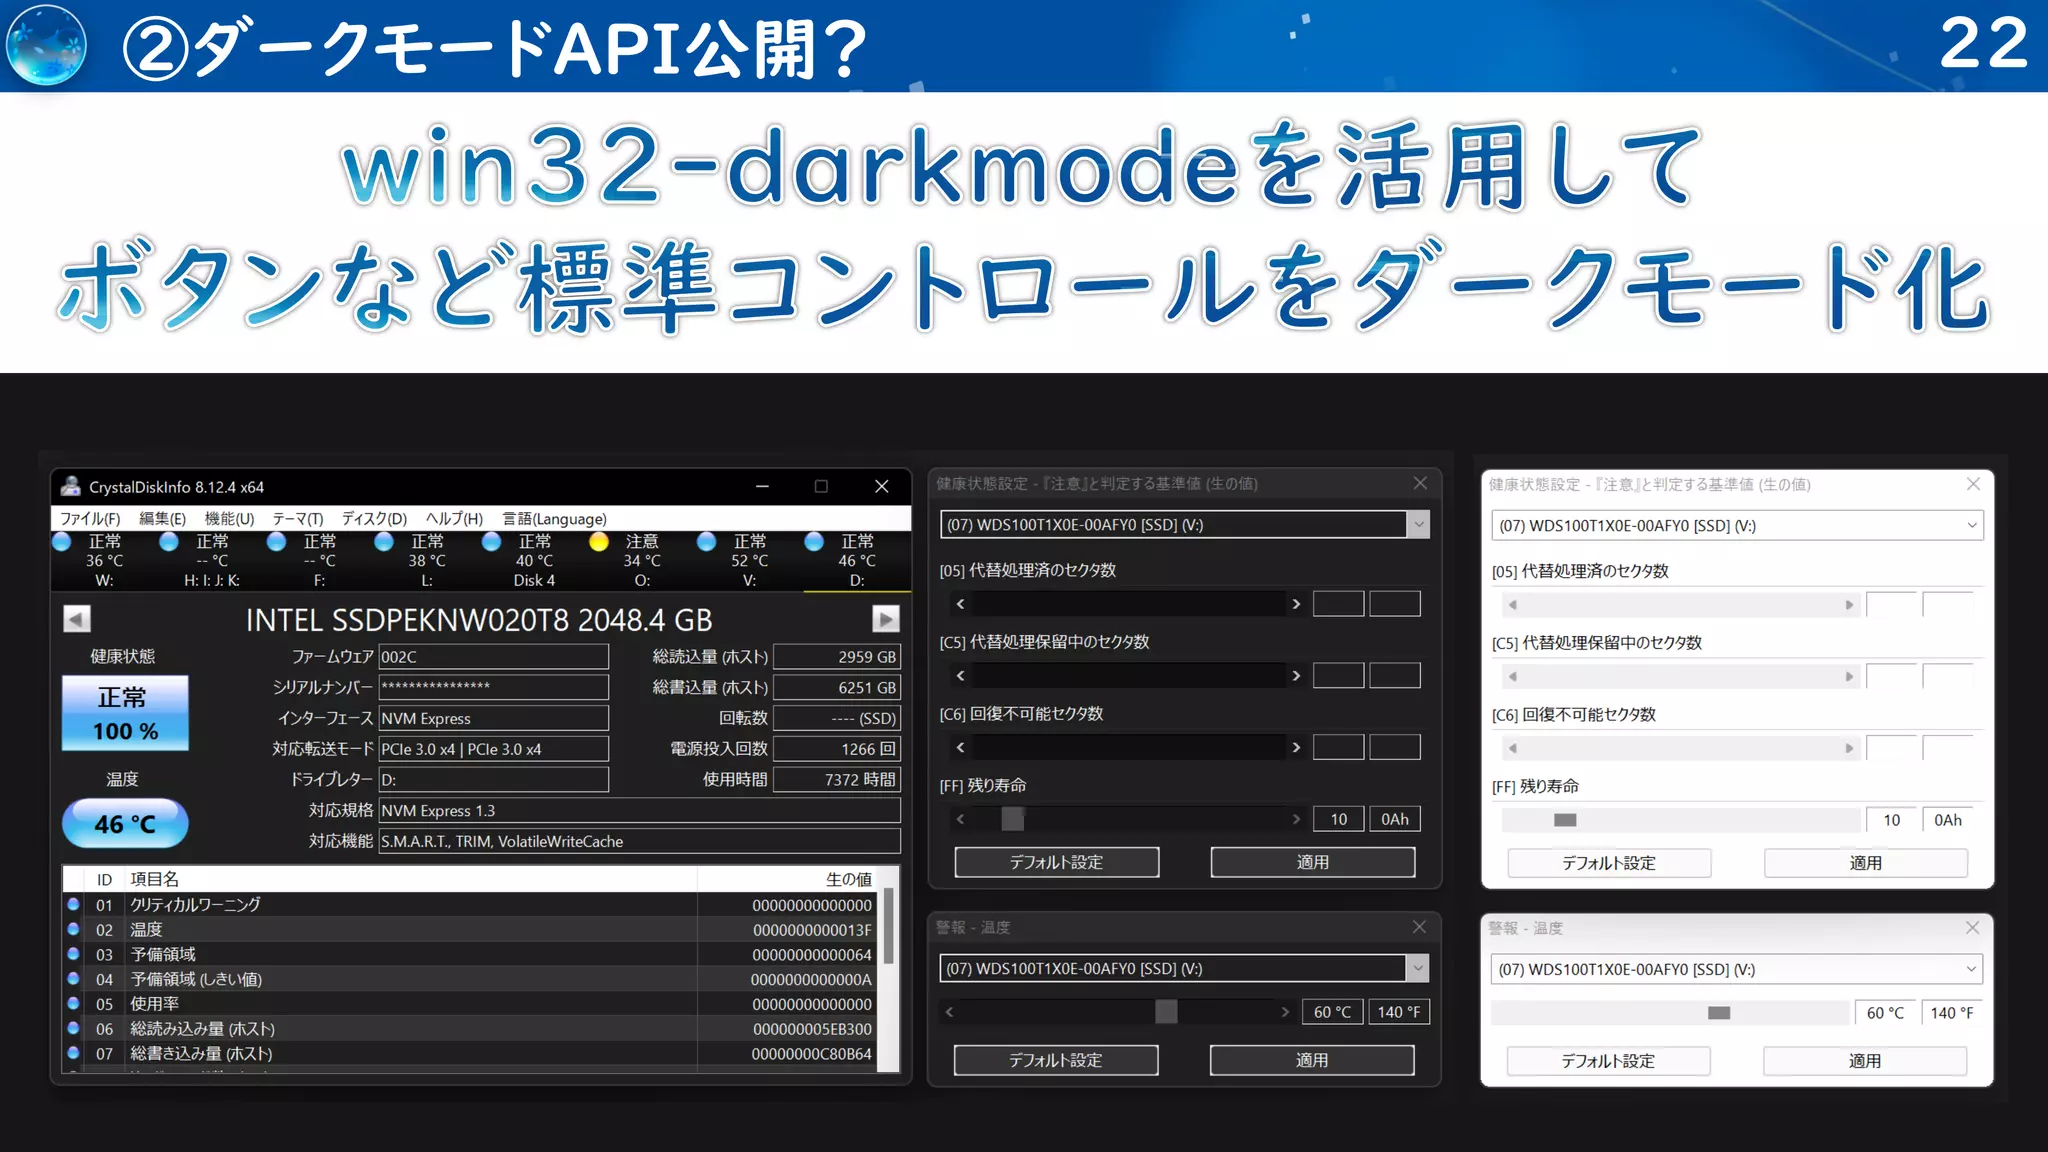Select drive L: status icon 38 °C
The height and width of the screenshot is (1152, 2048).
pyautogui.click(x=384, y=541)
